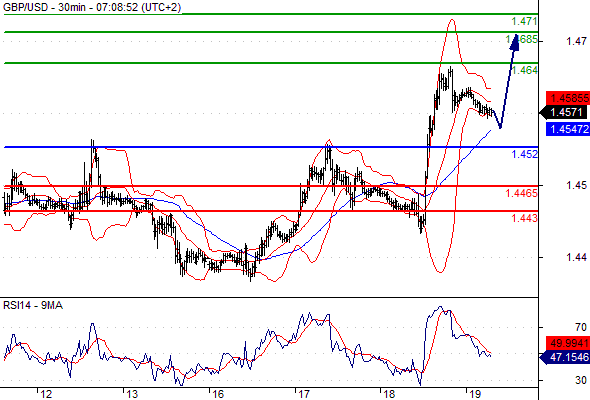The image size is (590, 400).
Task: Click the 1.44 price axis label
Action: click(576, 257)
